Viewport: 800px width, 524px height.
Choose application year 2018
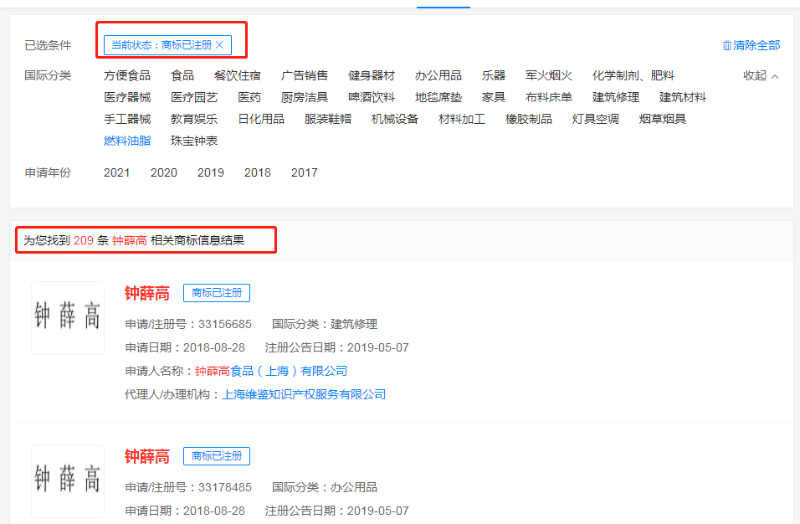(x=257, y=172)
